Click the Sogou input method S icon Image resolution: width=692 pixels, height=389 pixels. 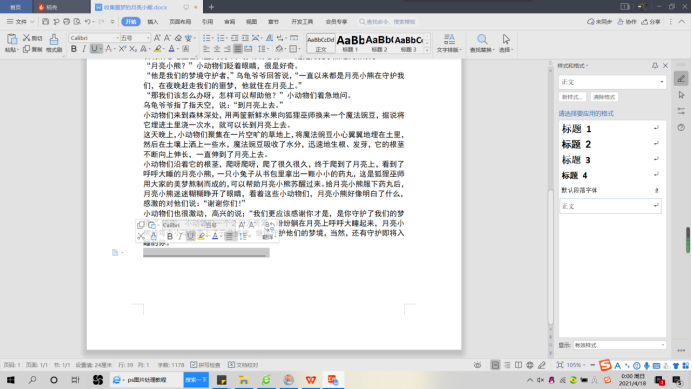[605, 365]
